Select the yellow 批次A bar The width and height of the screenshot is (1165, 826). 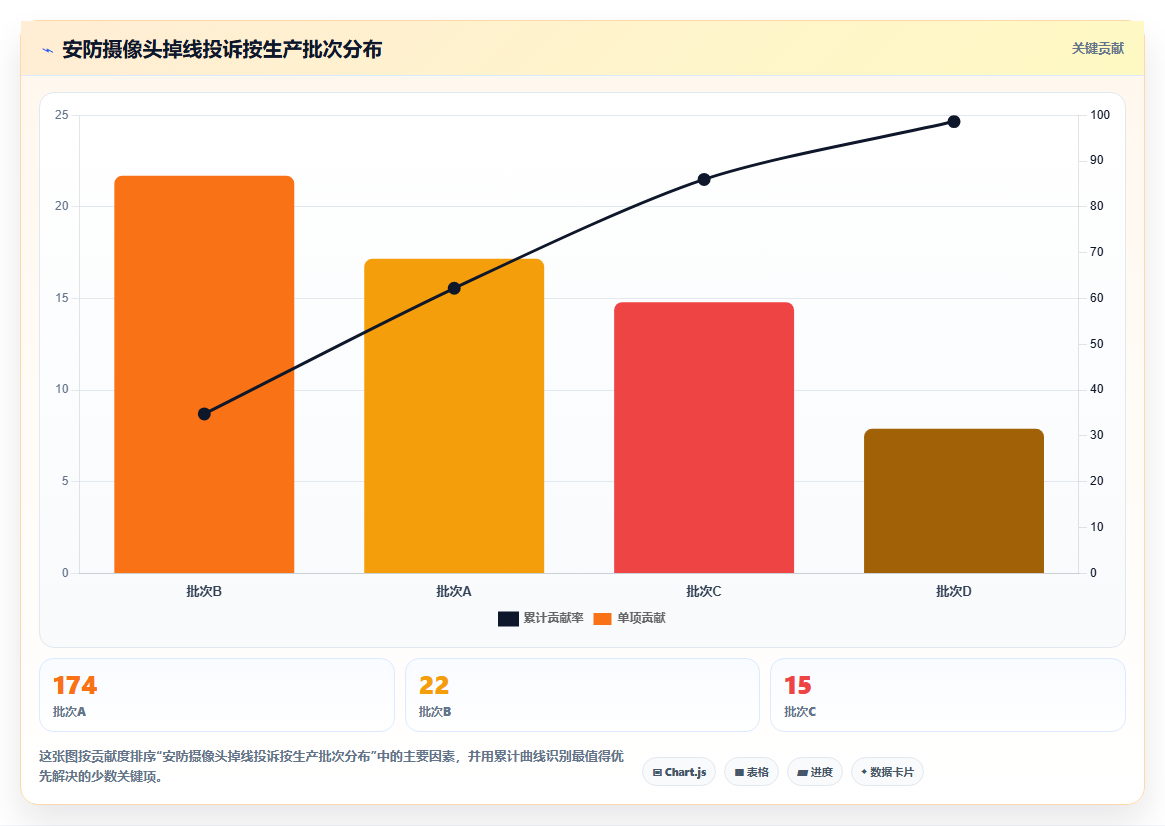pyautogui.click(x=454, y=416)
